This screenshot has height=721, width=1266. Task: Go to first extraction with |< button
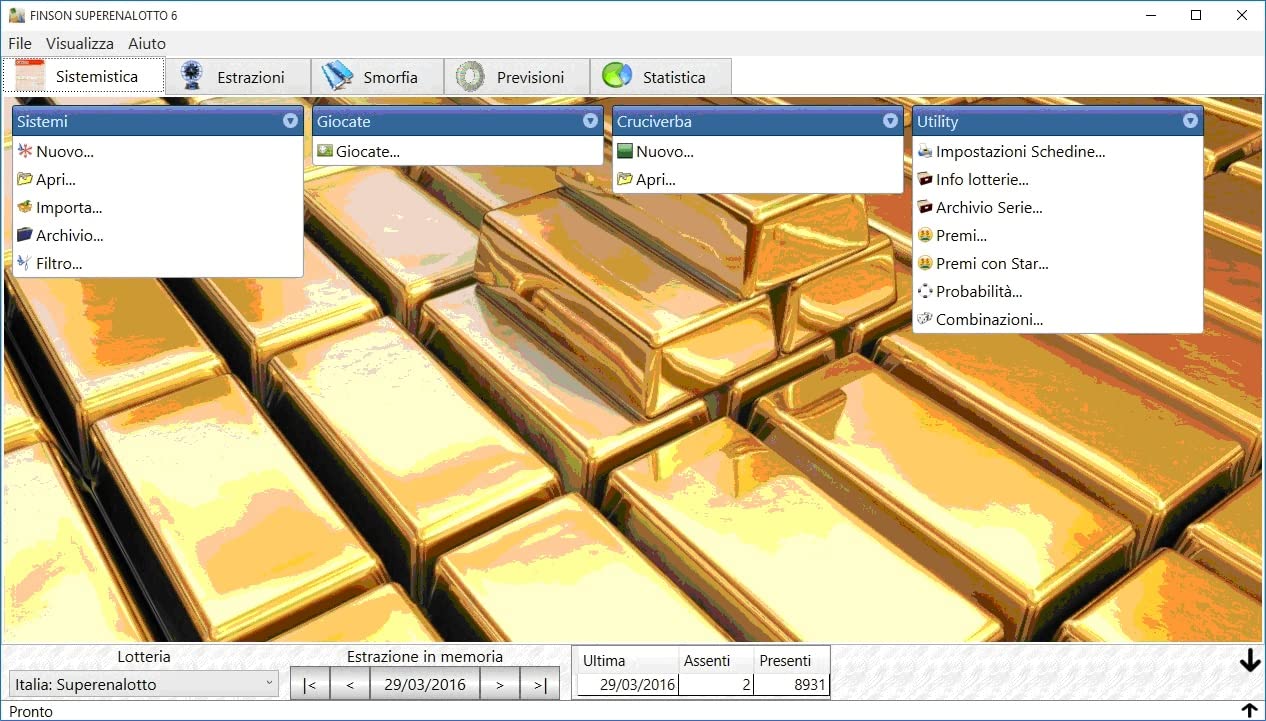pyautogui.click(x=310, y=684)
